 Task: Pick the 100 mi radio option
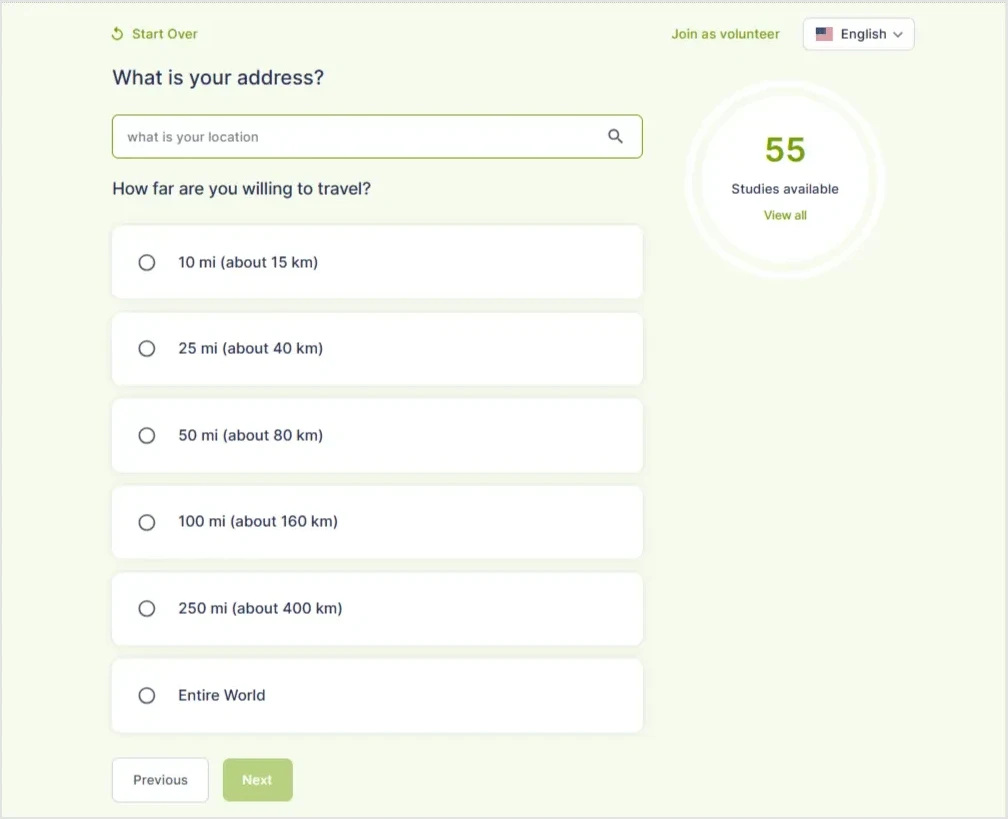pos(147,522)
